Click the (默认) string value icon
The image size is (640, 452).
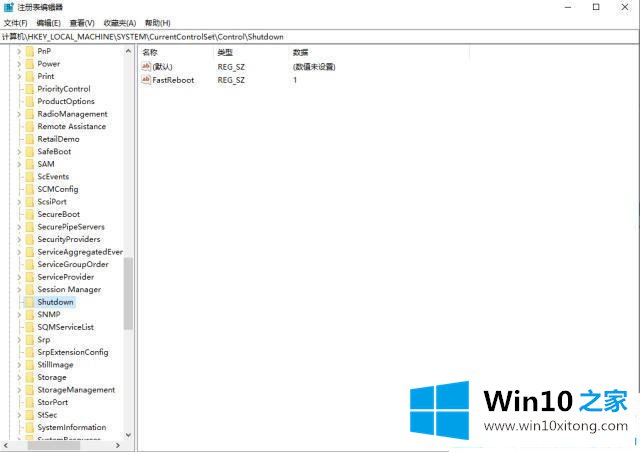pyautogui.click(x=146, y=67)
